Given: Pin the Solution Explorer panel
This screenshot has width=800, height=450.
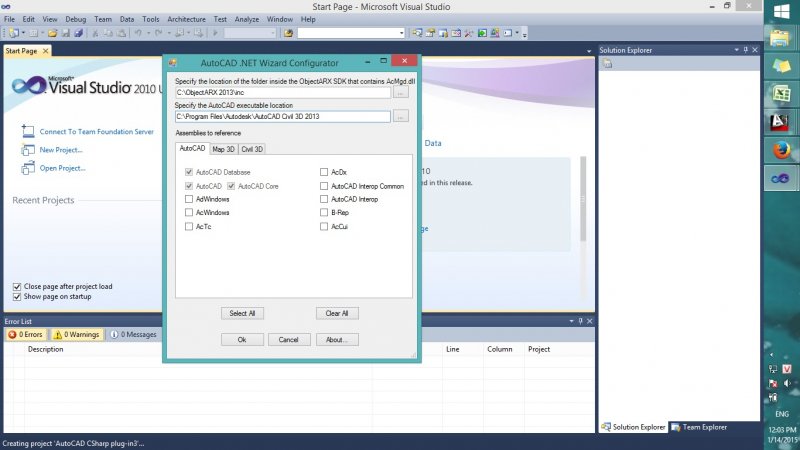Looking at the screenshot, I should pos(745,50).
